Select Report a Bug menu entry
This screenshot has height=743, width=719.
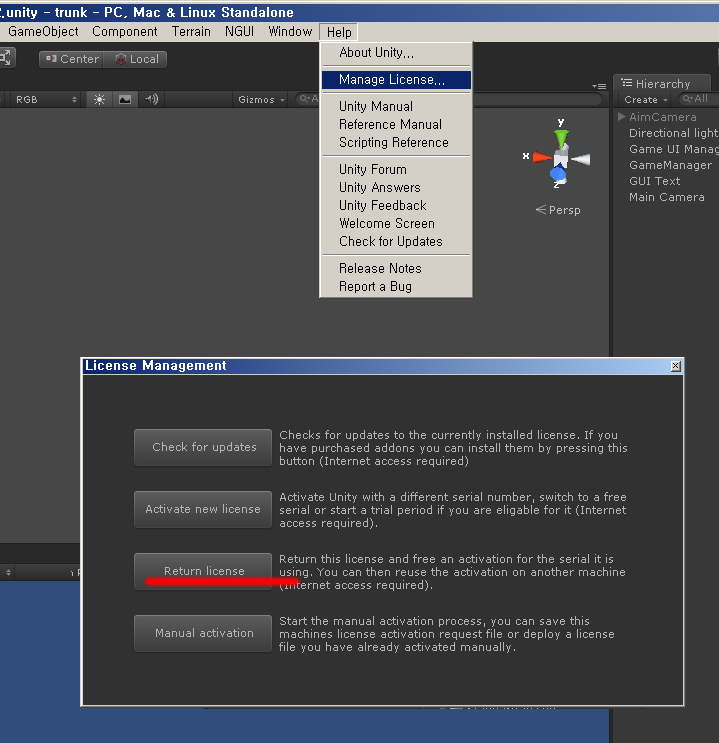pos(396,287)
